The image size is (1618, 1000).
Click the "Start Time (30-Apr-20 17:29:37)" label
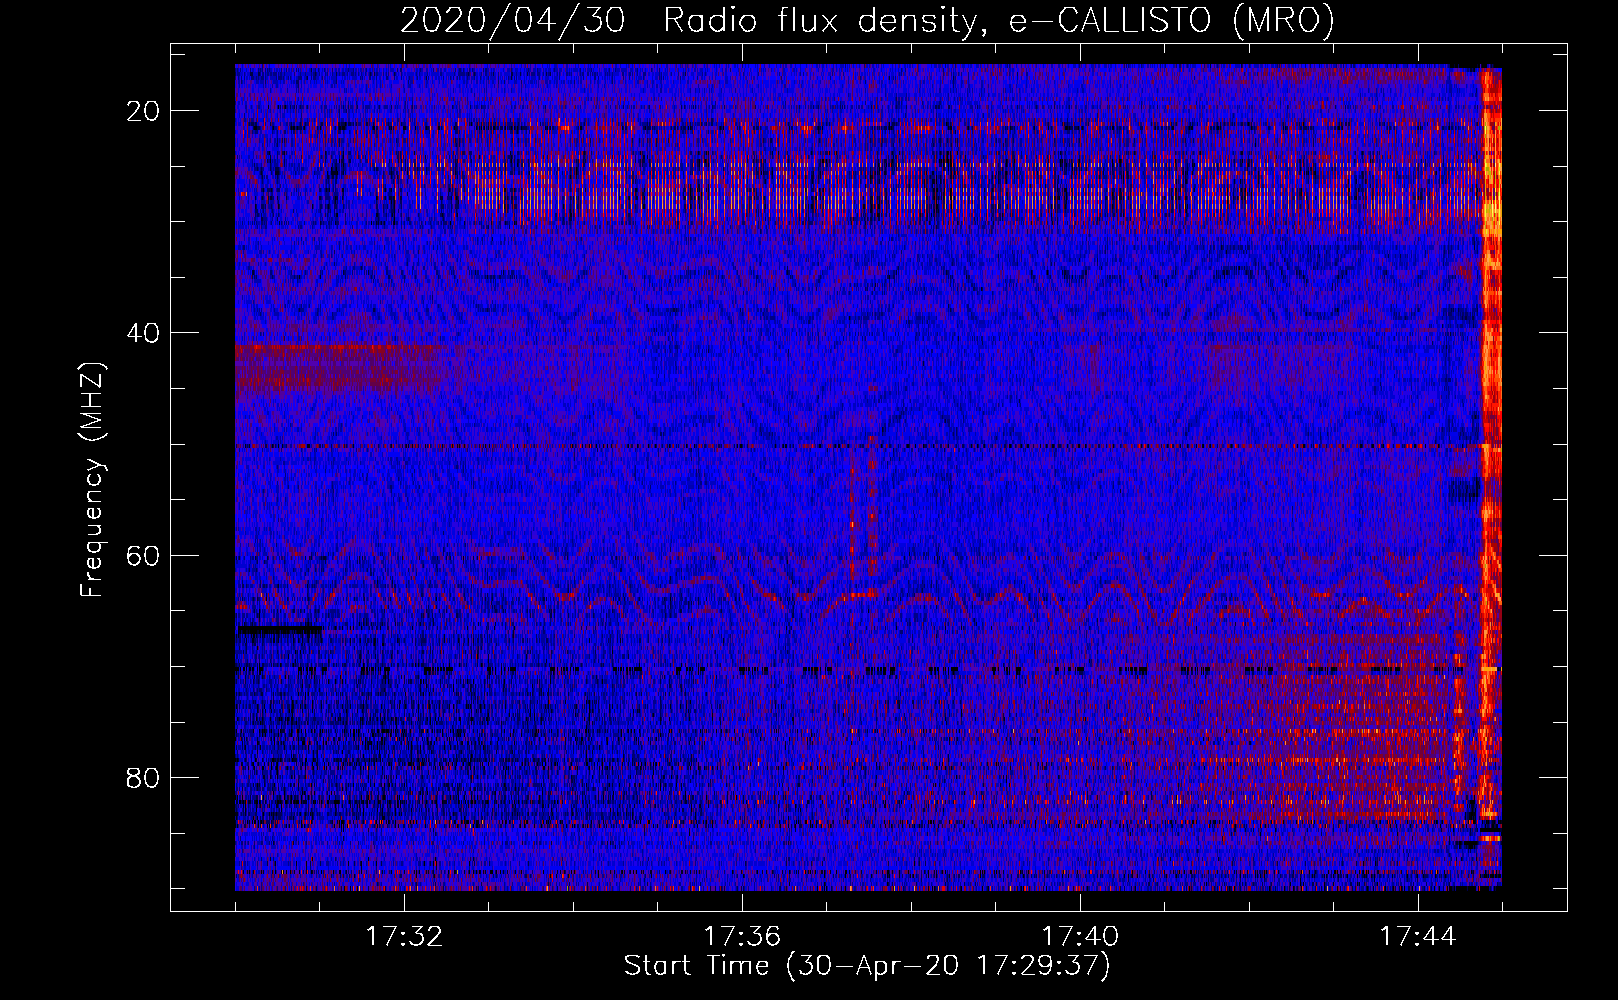[x=867, y=966]
